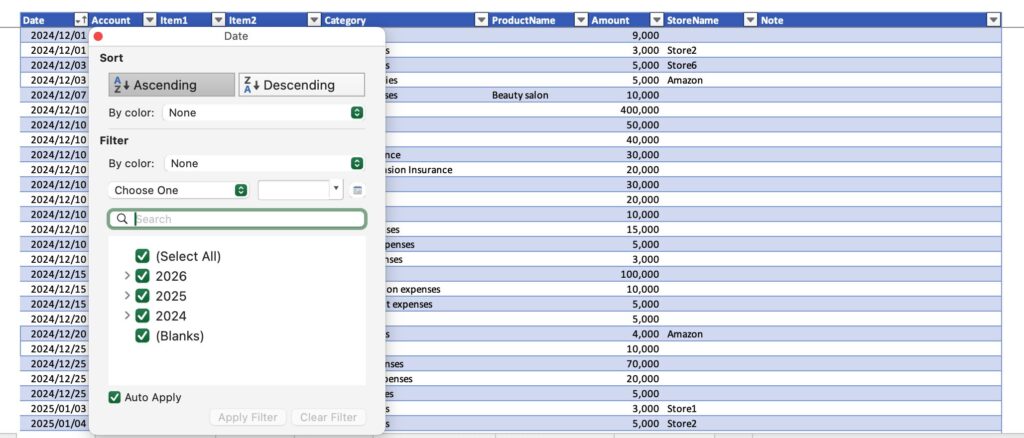Screen dimensions: 1024x438
Task: Open the Choose One condition dropdown
Action: (x=178, y=190)
